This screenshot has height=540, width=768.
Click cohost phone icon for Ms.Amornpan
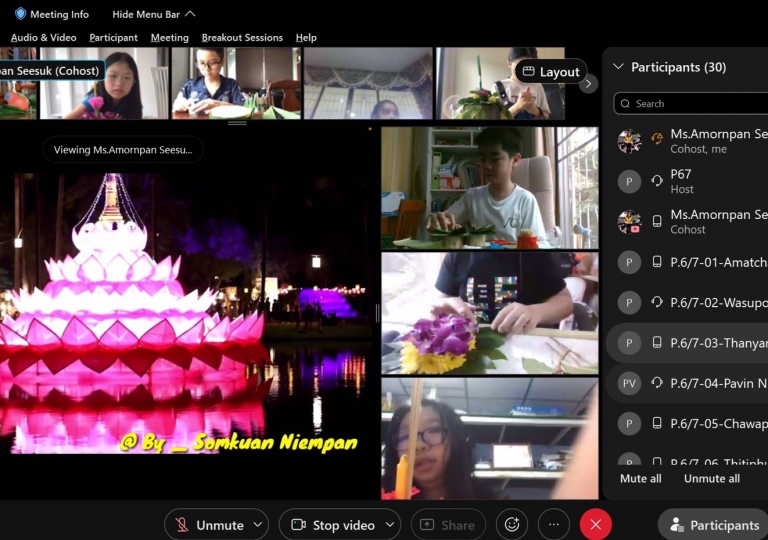click(x=657, y=221)
